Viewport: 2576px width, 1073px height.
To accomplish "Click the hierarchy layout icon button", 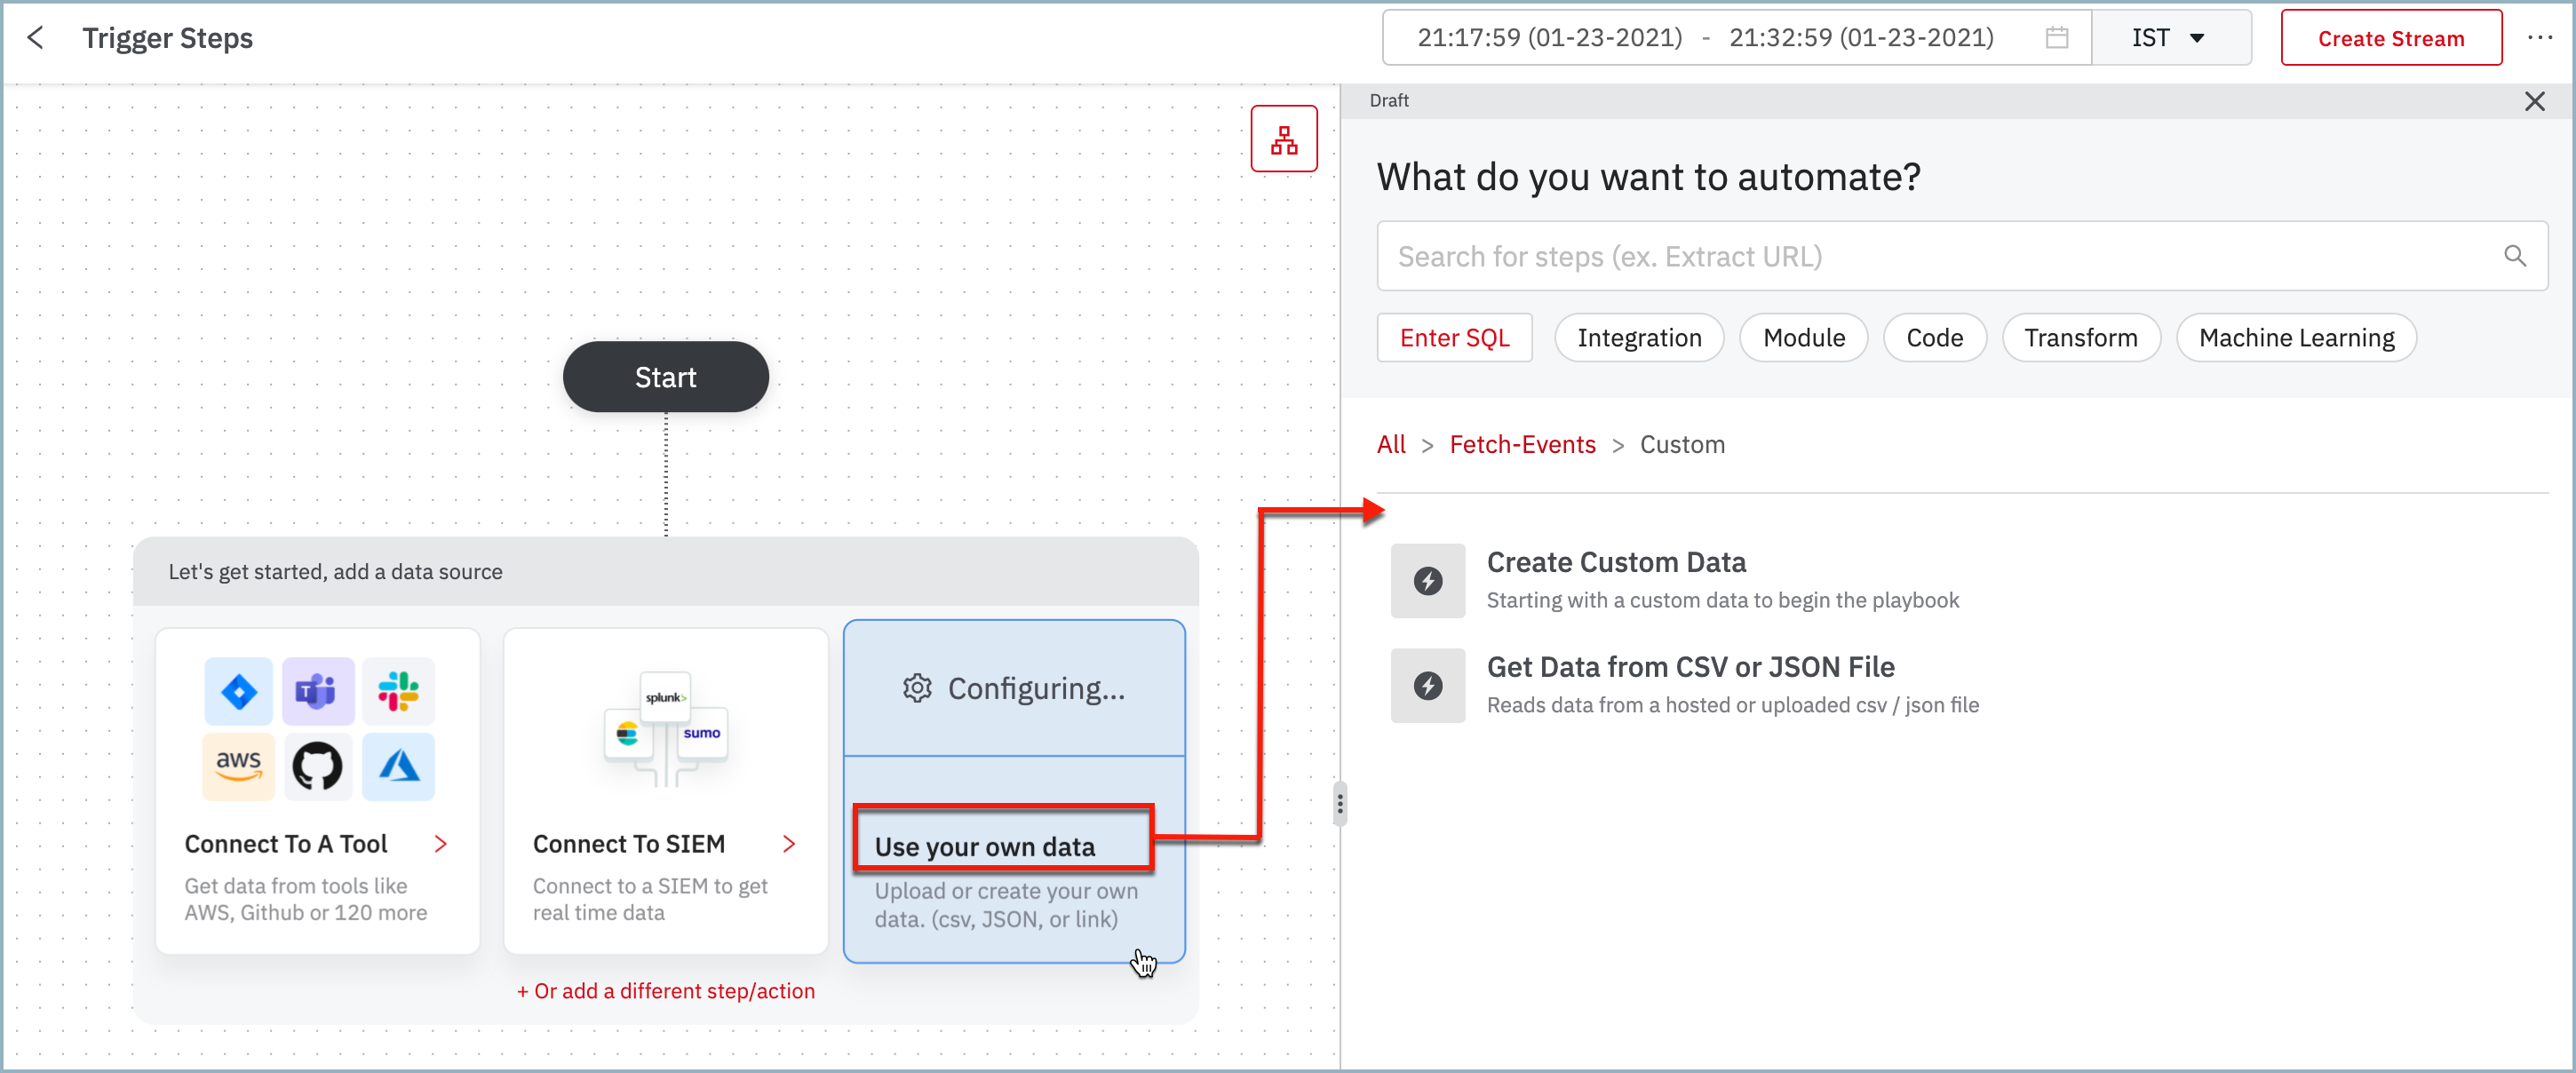I will 1284,139.
